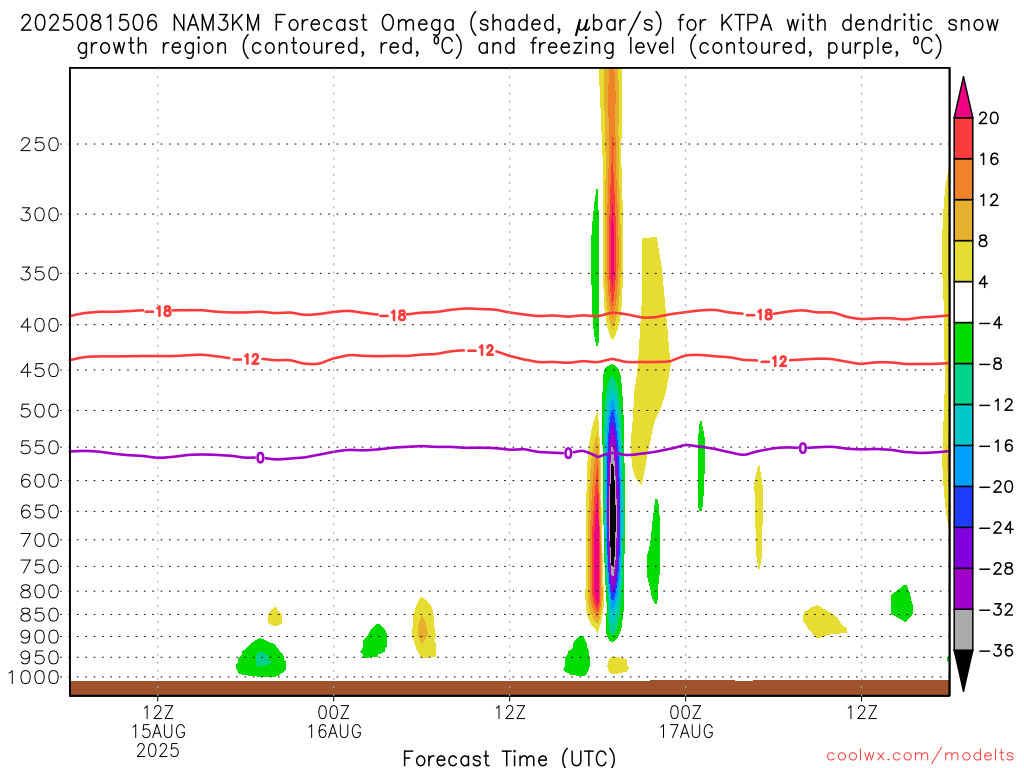Viewport: 1024px width, 768px height.
Task: Click the colorbar value -36 label
Action: [x=997, y=650]
